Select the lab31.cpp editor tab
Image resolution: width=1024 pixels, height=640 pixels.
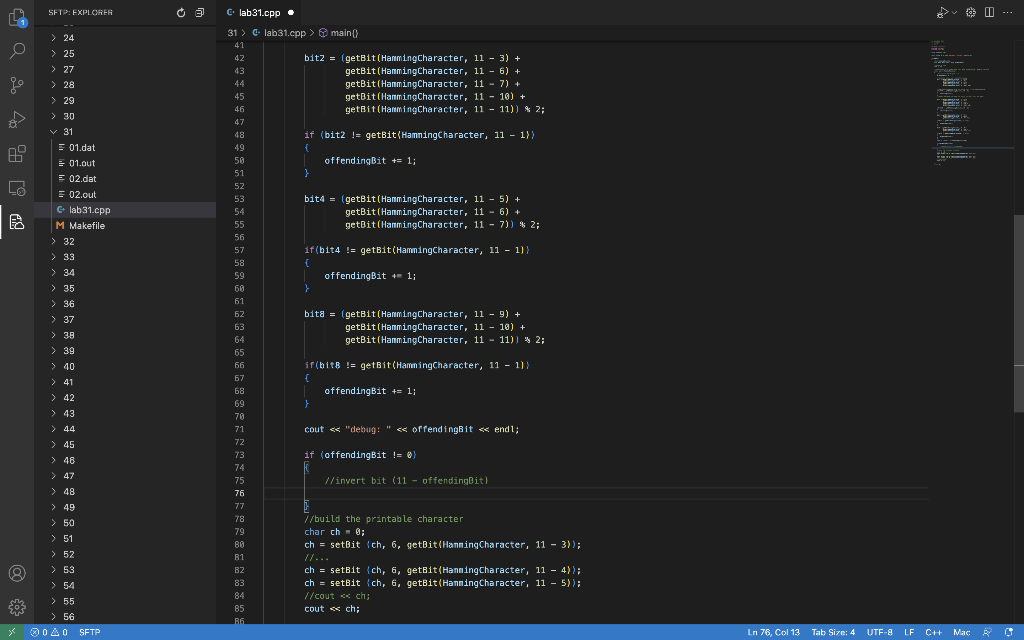[x=257, y=12]
